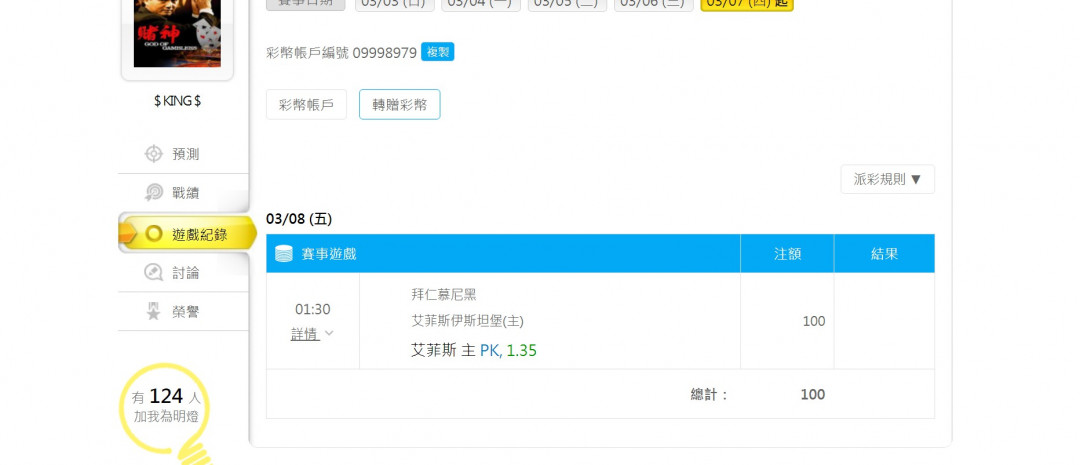Image resolution: width=1080 pixels, height=465 pixels.
Task: Click the 艾菲斯 主 PK, 1.35 bet selection
Action: click(x=474, y=351)
